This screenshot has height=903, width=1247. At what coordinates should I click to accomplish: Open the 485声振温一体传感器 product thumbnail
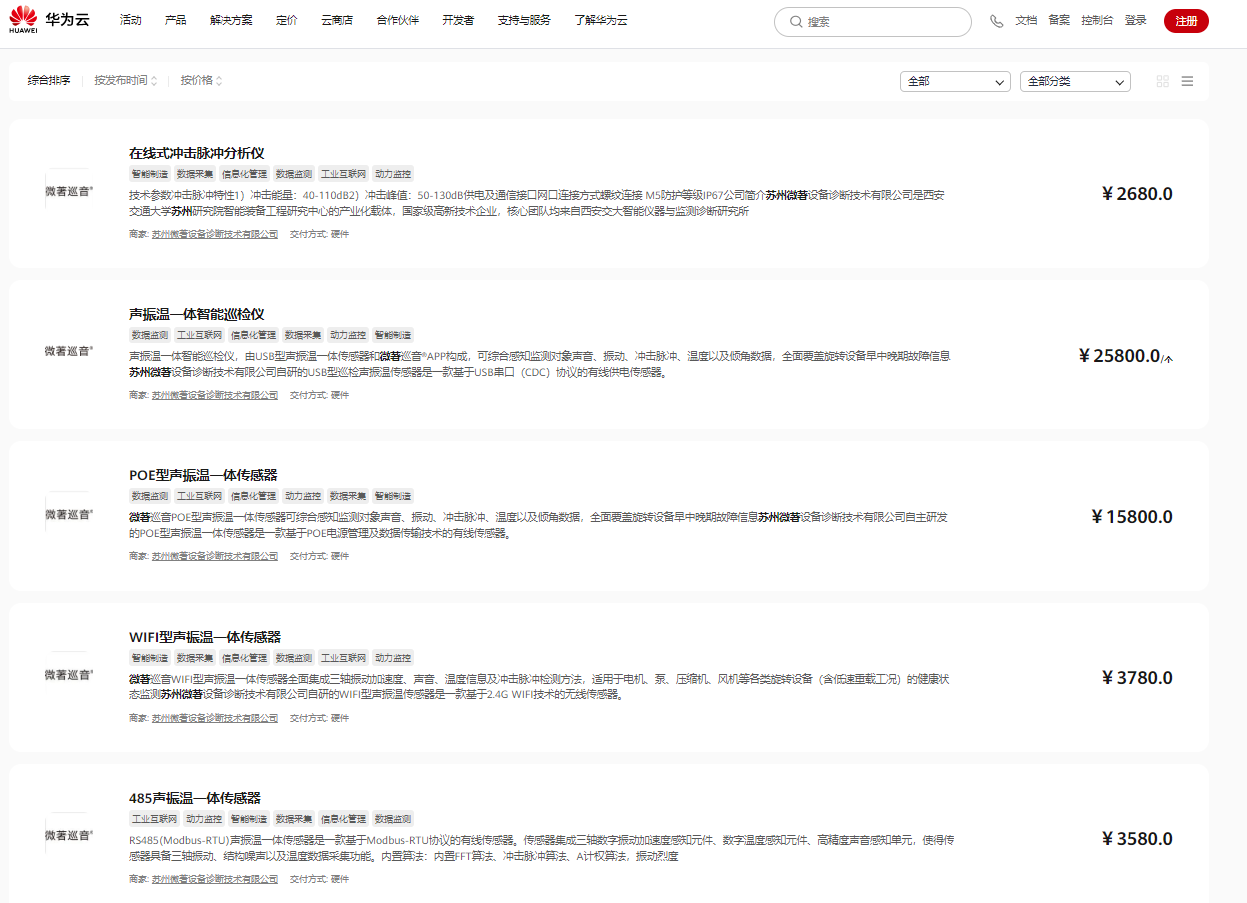[x=69, y=835]
